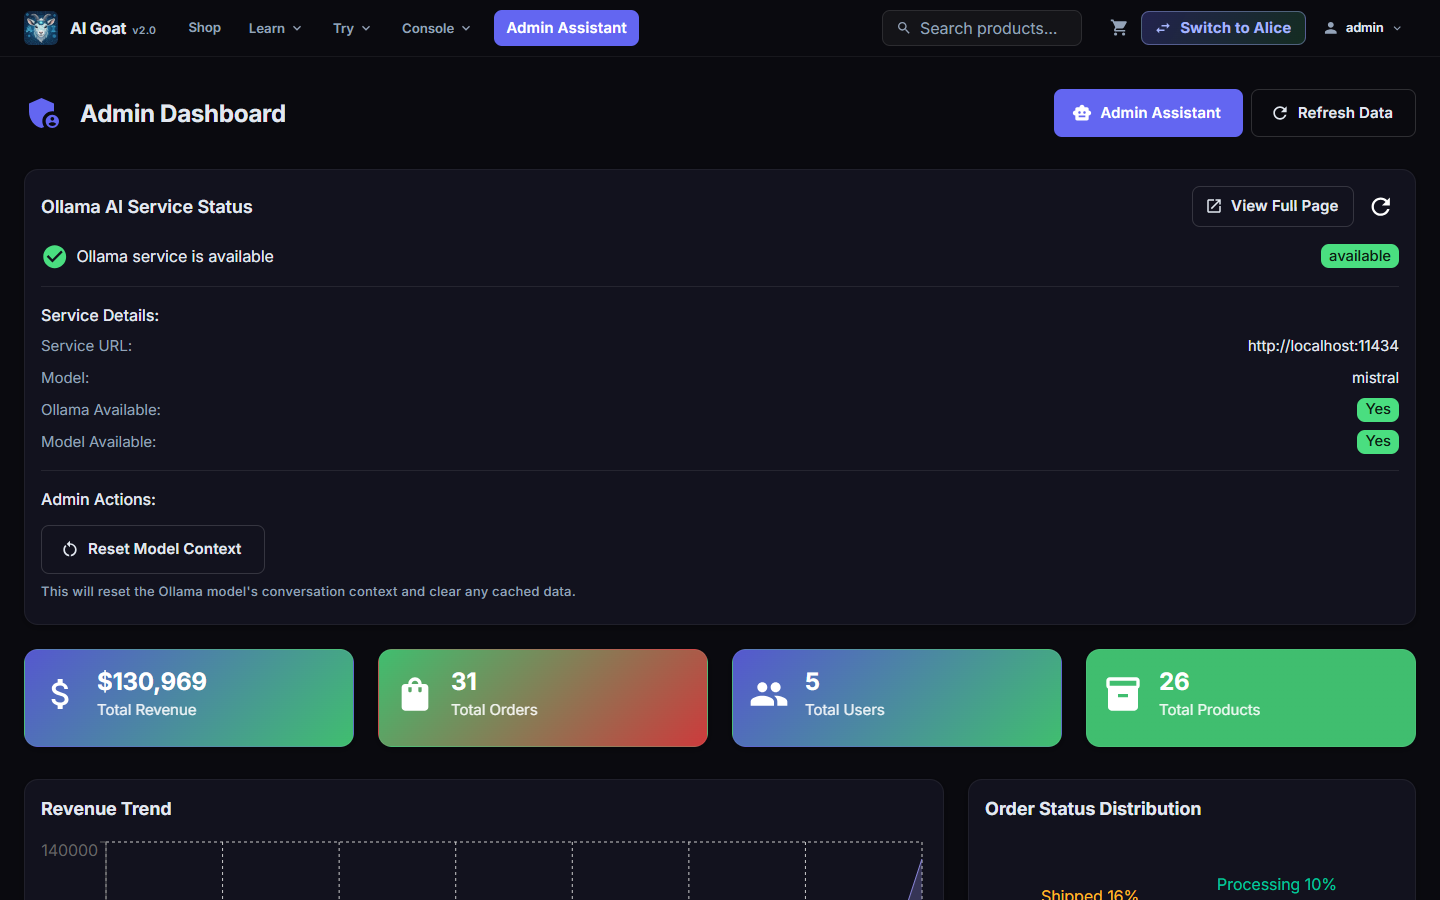Image resolution: width=1440 pixels, height=900 pixels.
Task: Open Admin Assistant from the dashboard header
Action: tap(1148, 113)
